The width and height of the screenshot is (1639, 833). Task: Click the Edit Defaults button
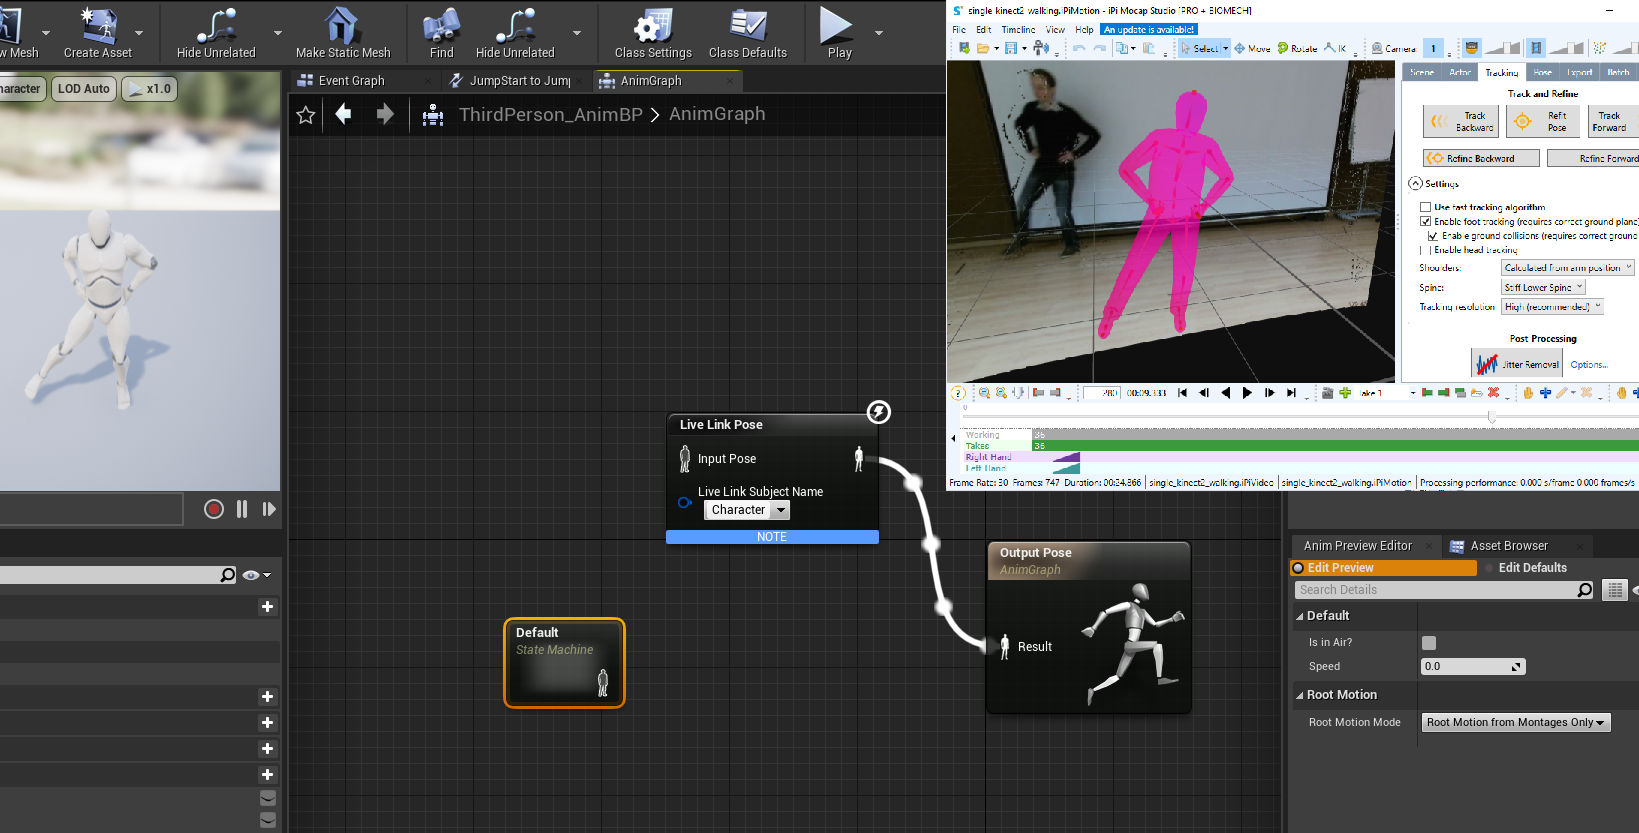point(1532,568)
